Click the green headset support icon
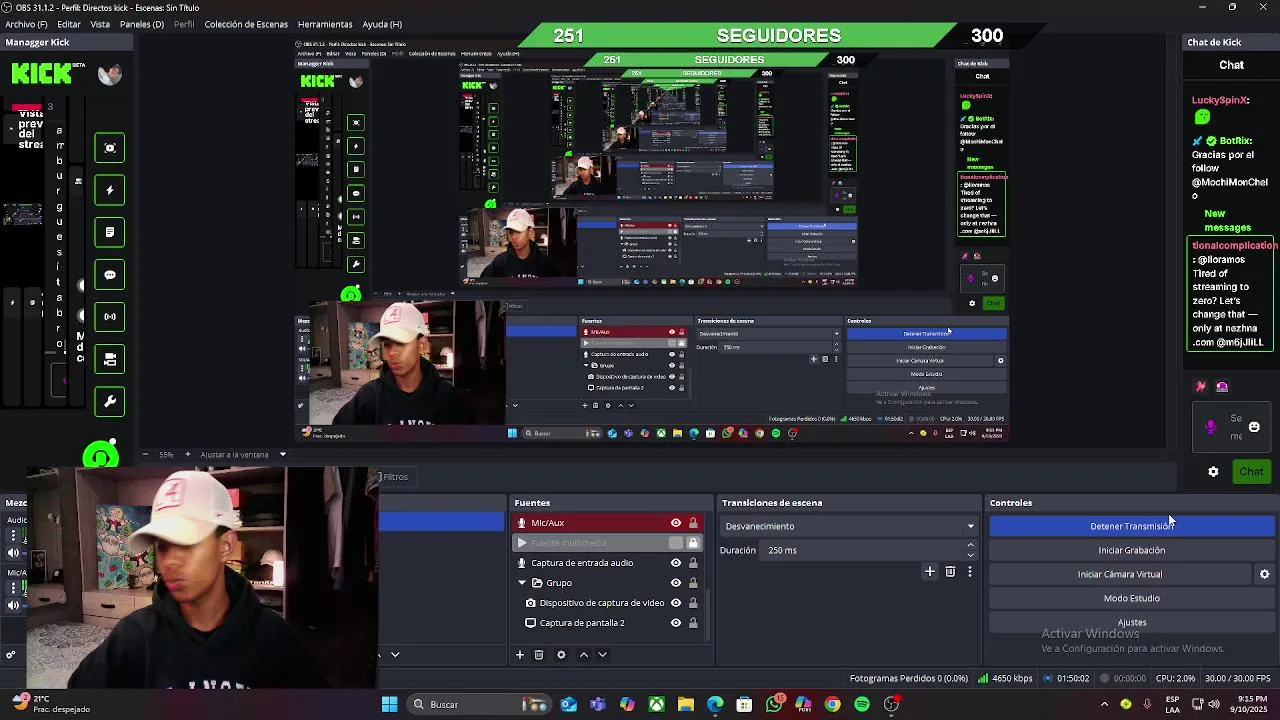 (x=100, y=456)
